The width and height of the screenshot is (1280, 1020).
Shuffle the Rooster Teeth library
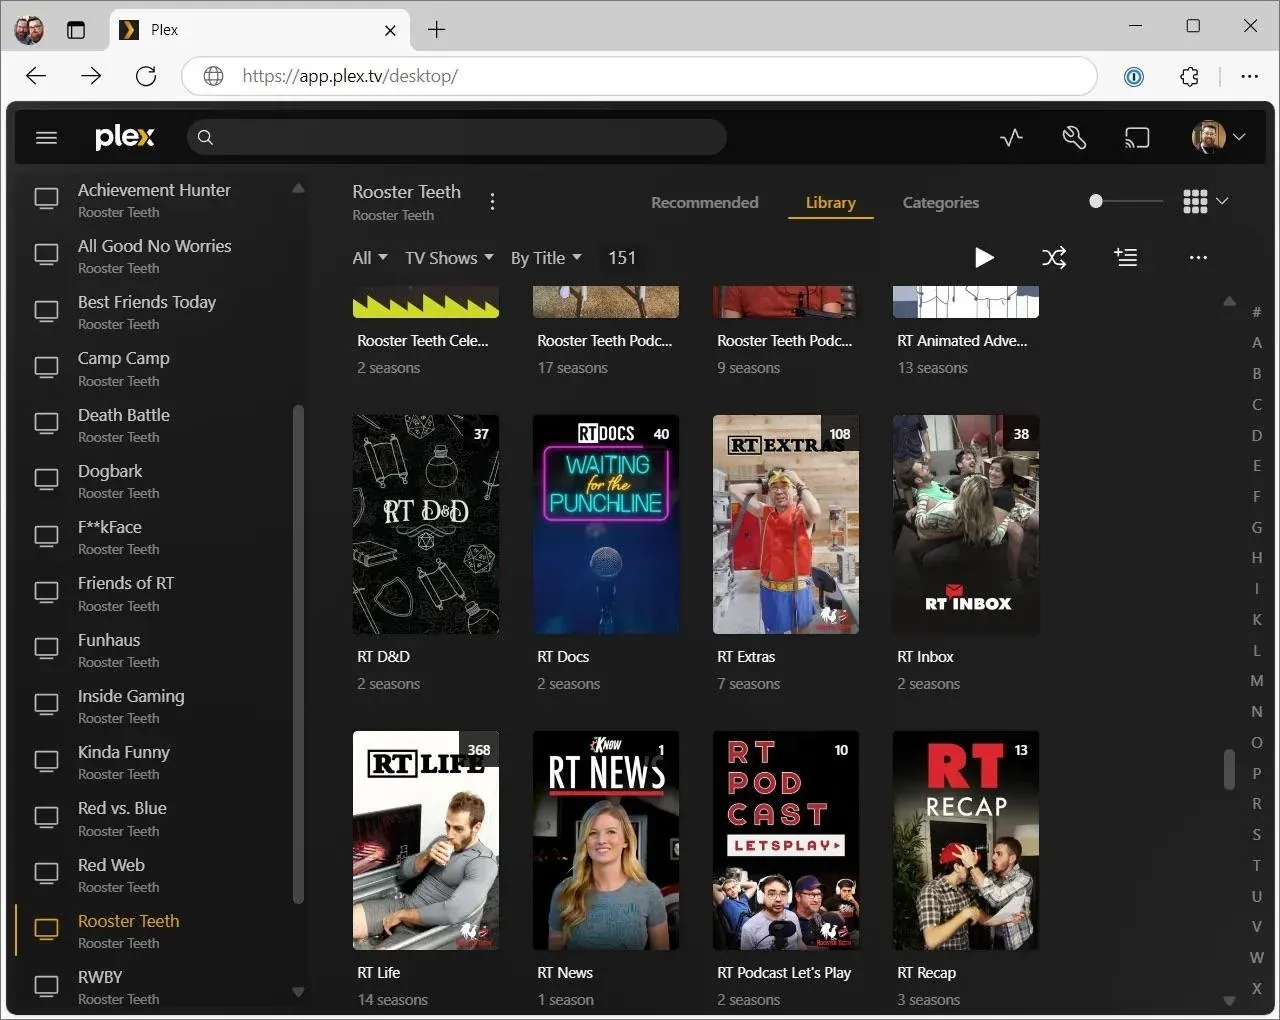point(1054,258)
